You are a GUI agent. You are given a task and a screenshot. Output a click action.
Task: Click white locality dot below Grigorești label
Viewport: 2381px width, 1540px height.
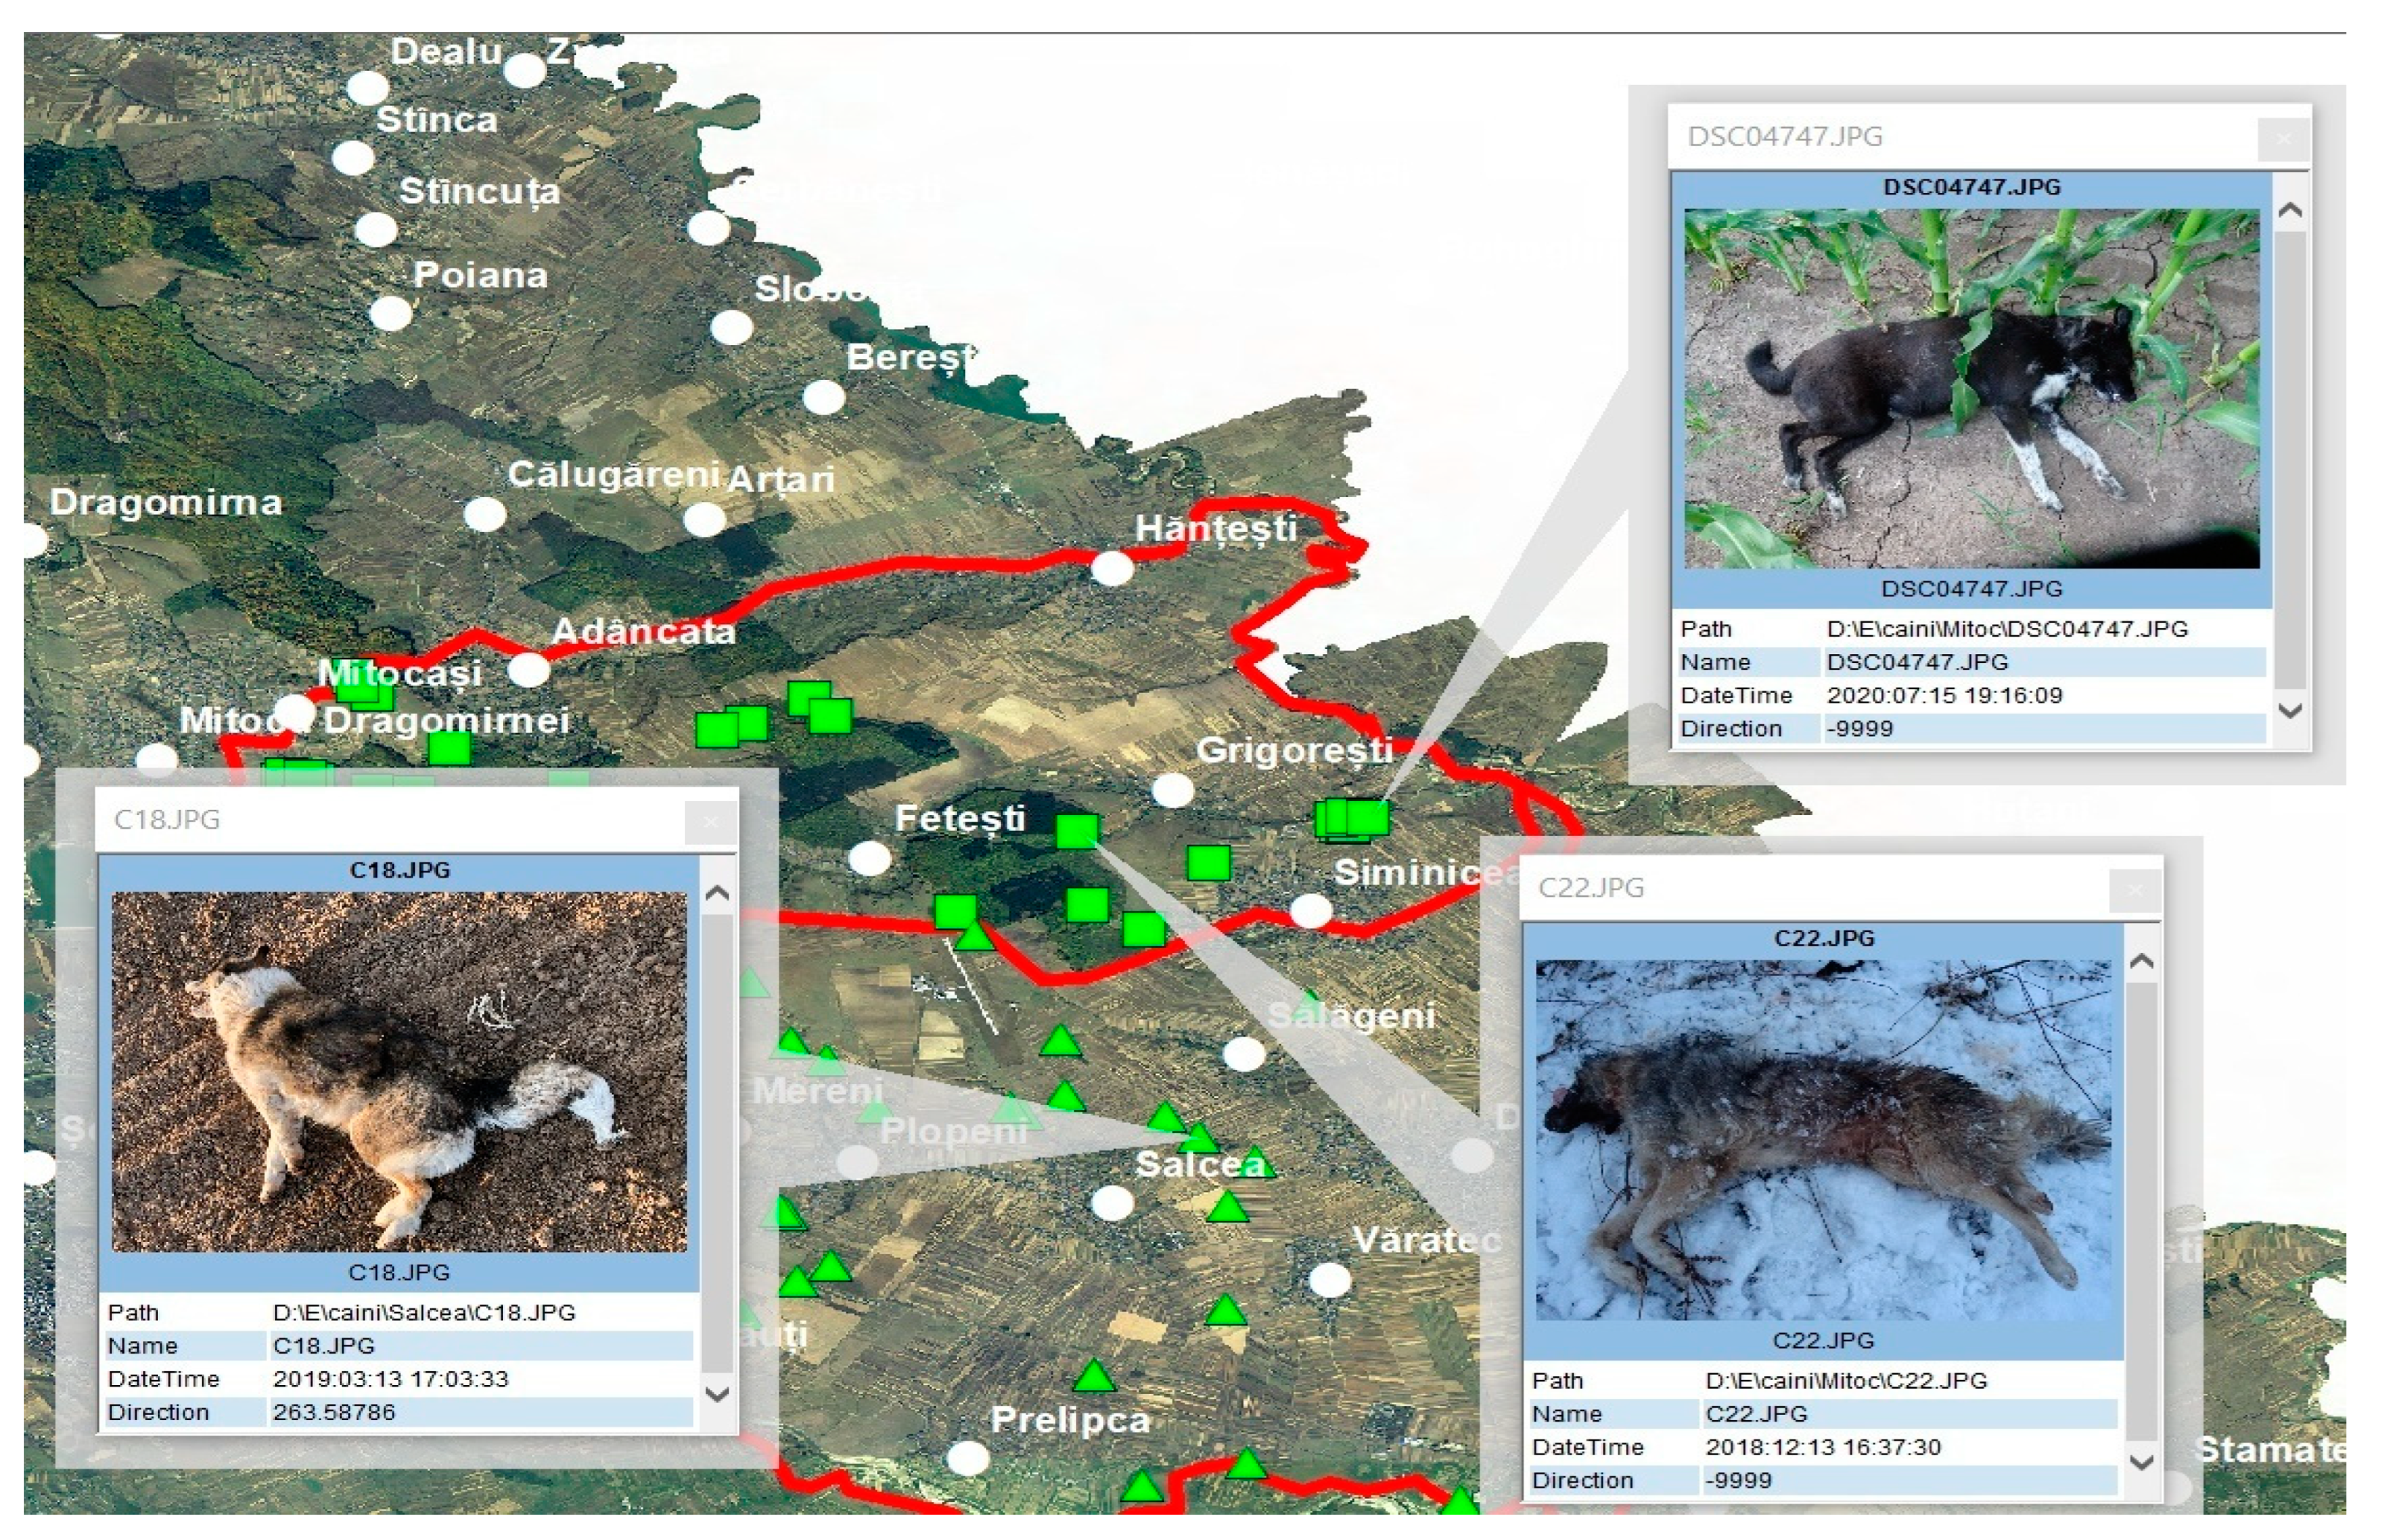[1172, 790]
